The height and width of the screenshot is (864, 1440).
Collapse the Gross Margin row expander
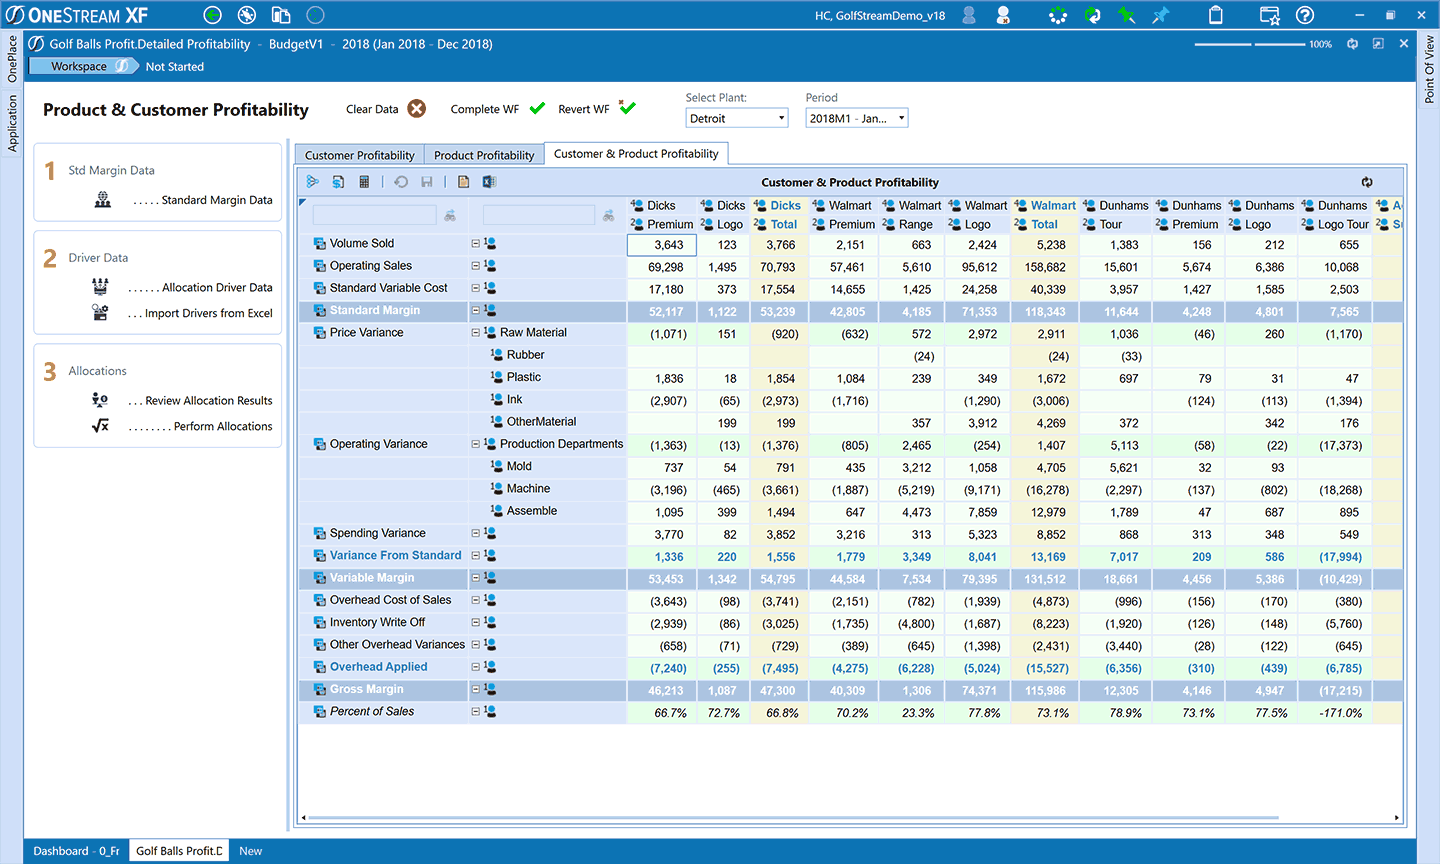[476, 689]
